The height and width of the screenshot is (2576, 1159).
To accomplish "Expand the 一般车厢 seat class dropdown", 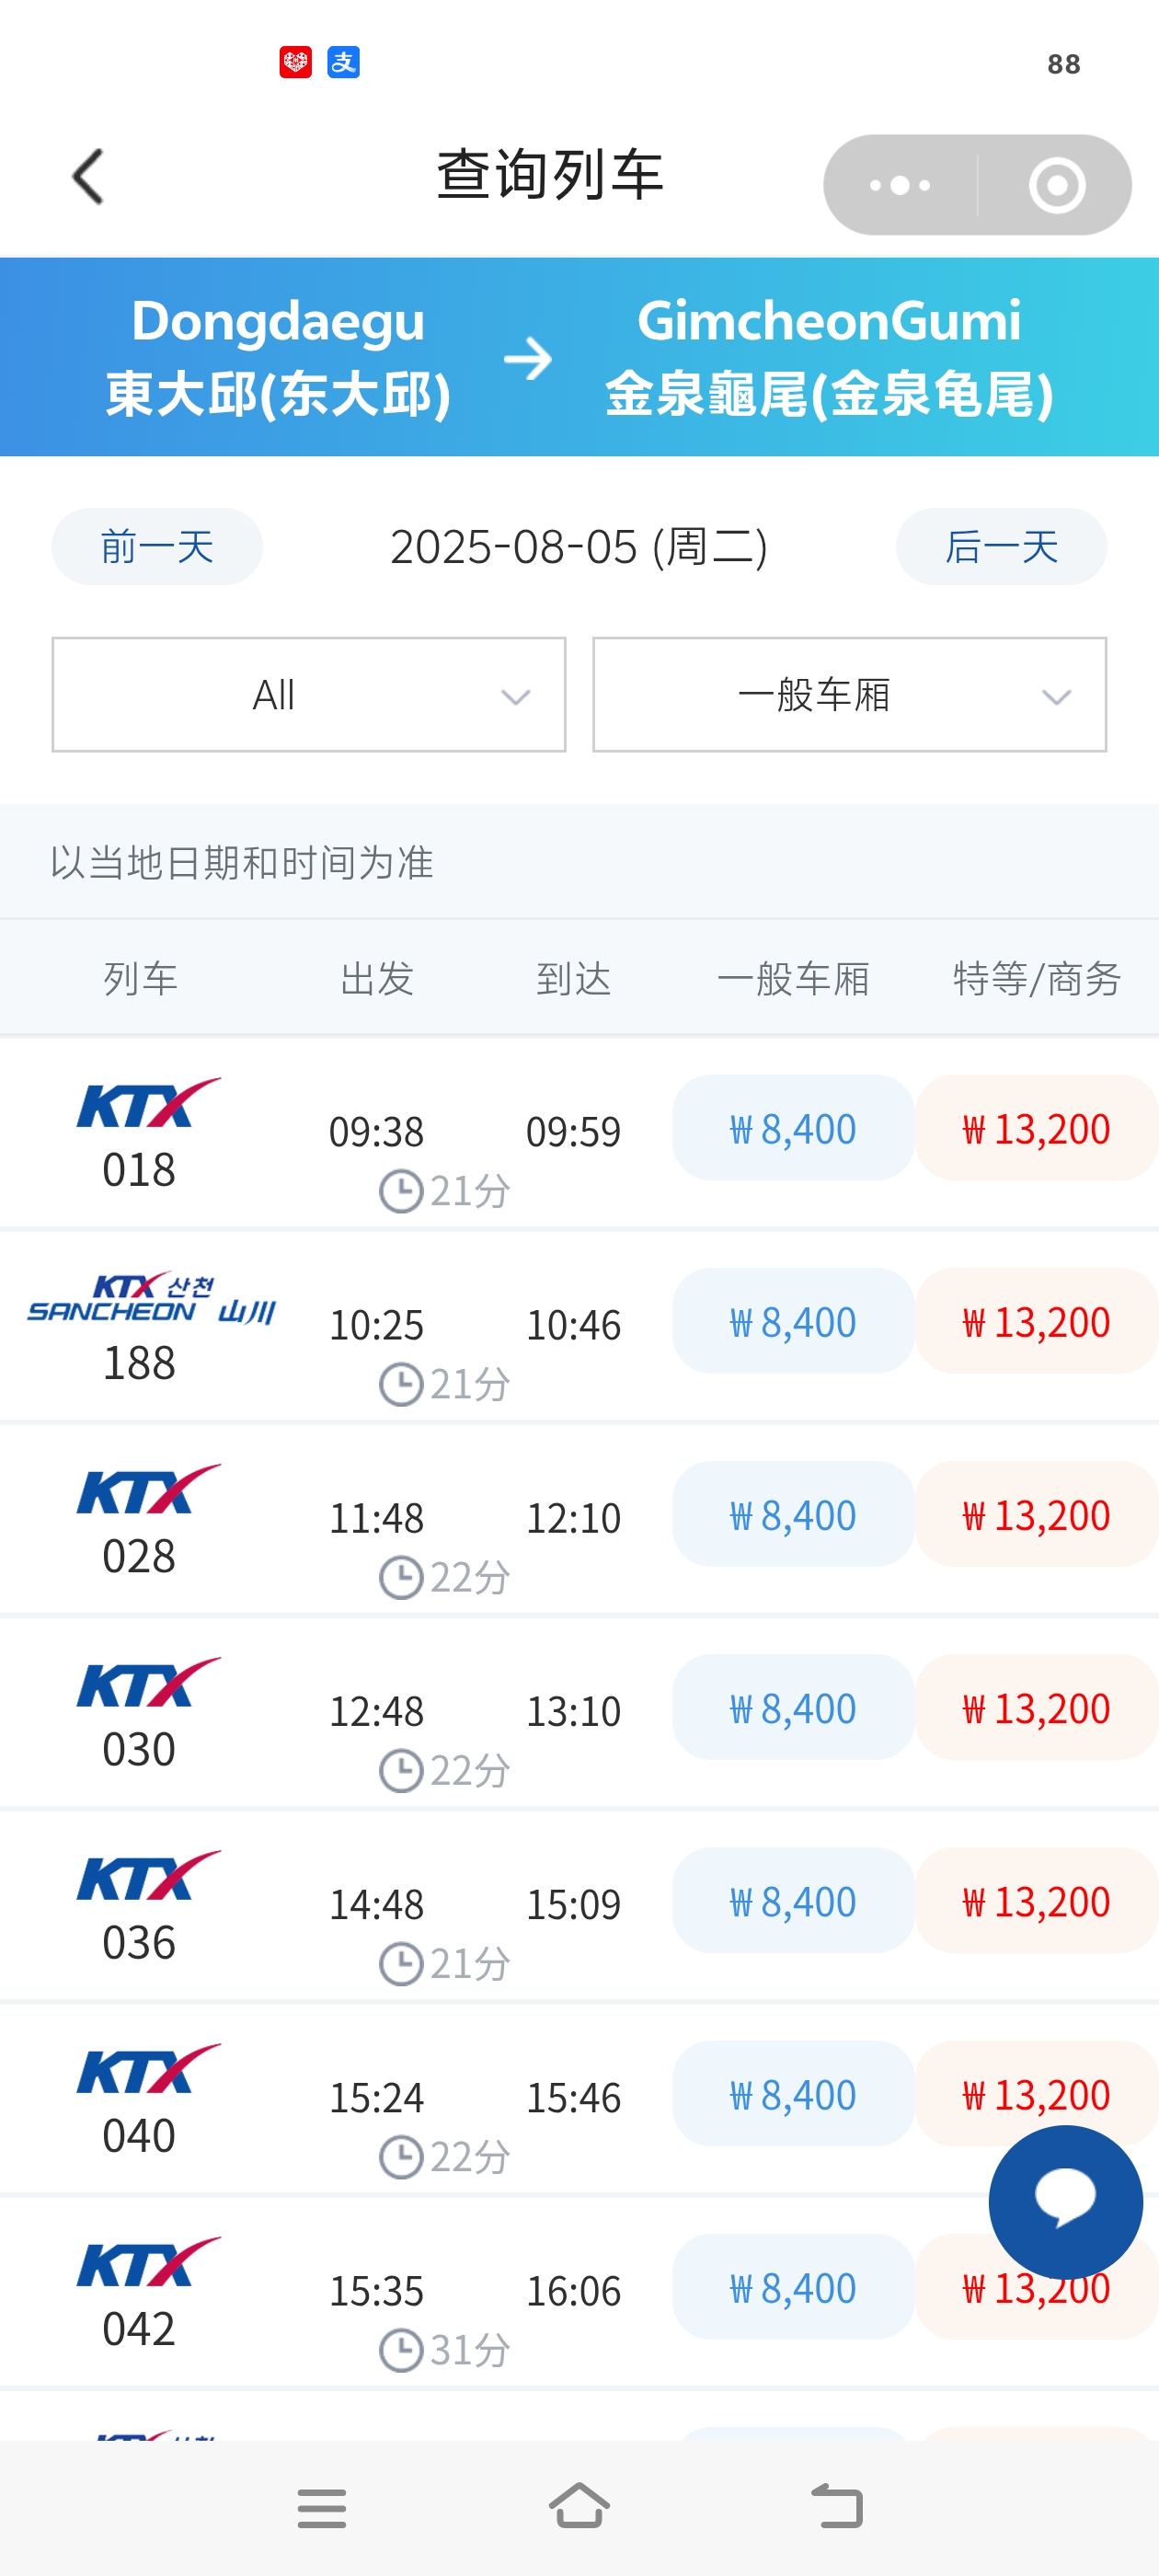I will pos(848,694).
